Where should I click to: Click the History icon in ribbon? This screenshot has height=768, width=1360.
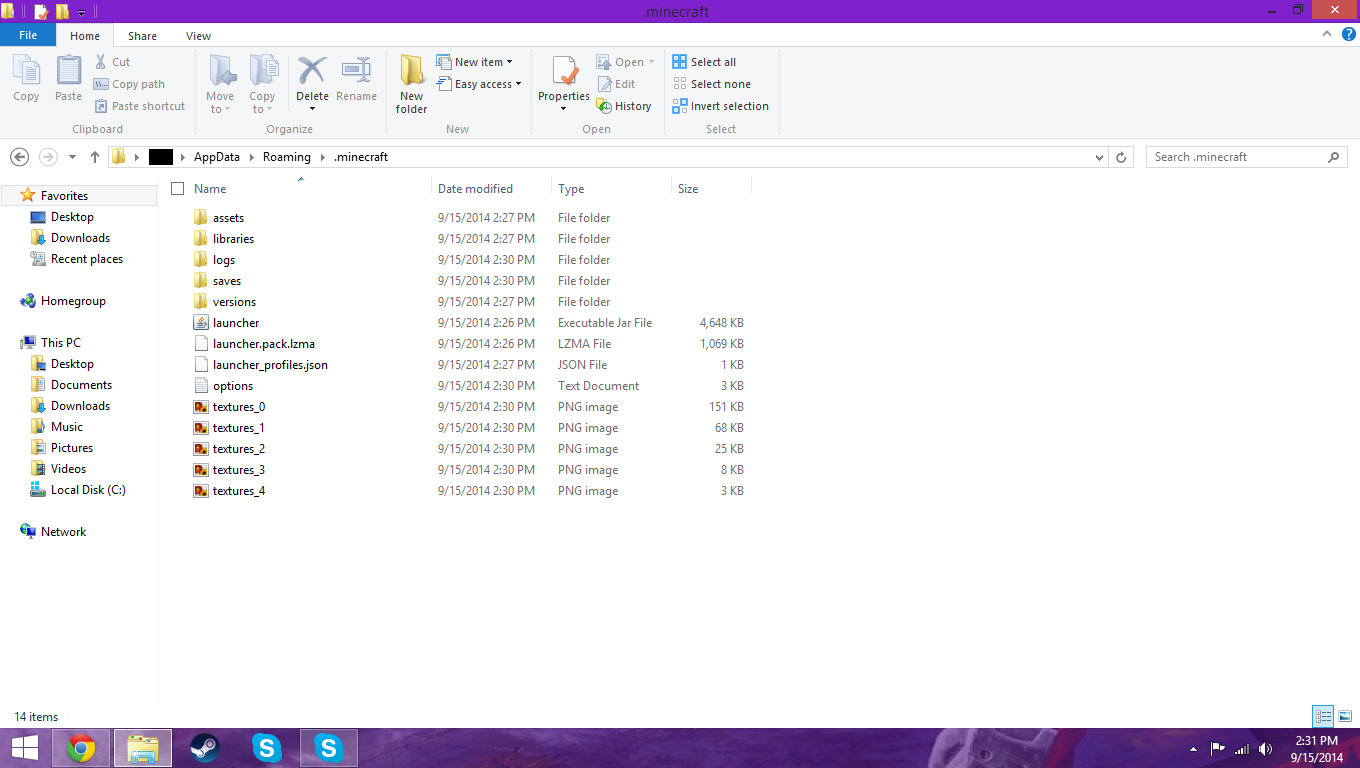click(x=624, y=106)
